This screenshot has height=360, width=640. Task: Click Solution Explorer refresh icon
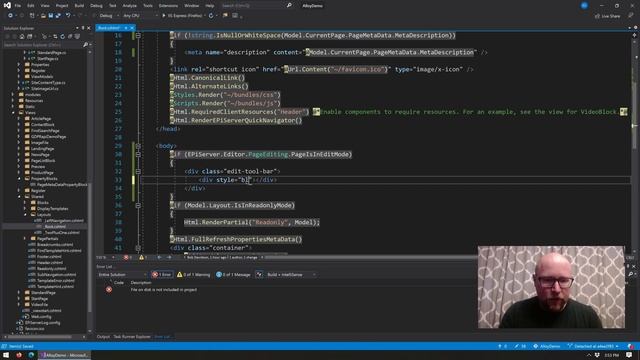click(62, 36)
